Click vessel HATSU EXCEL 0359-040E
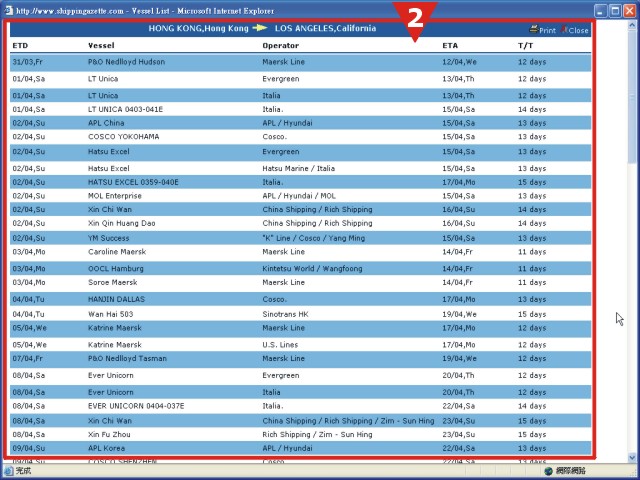The image size is (640, 480). pos(133,182)
